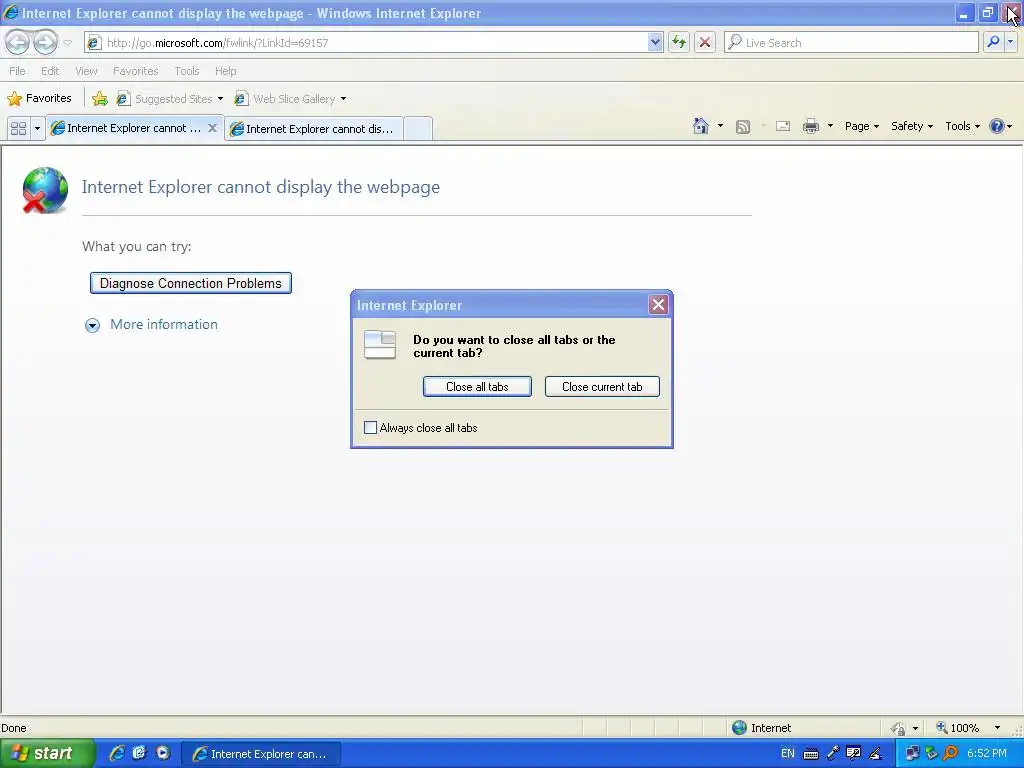The image size is (1024, 768).
Task: Click the network computers icon in system tray
Action: point(912,753)
